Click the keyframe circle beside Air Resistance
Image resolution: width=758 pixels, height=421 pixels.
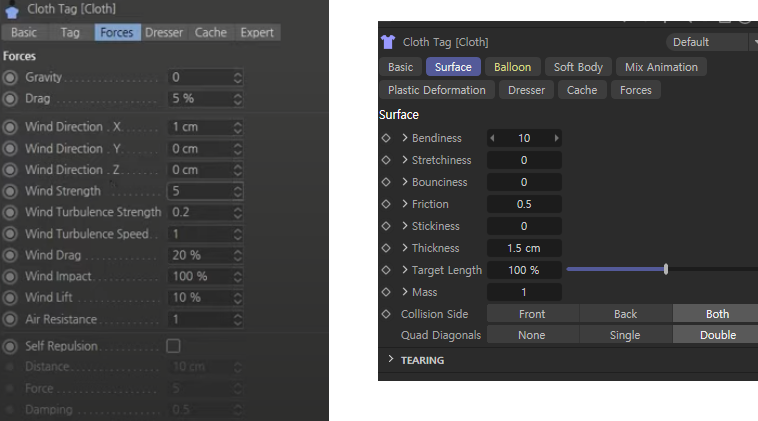pos(10,320)
